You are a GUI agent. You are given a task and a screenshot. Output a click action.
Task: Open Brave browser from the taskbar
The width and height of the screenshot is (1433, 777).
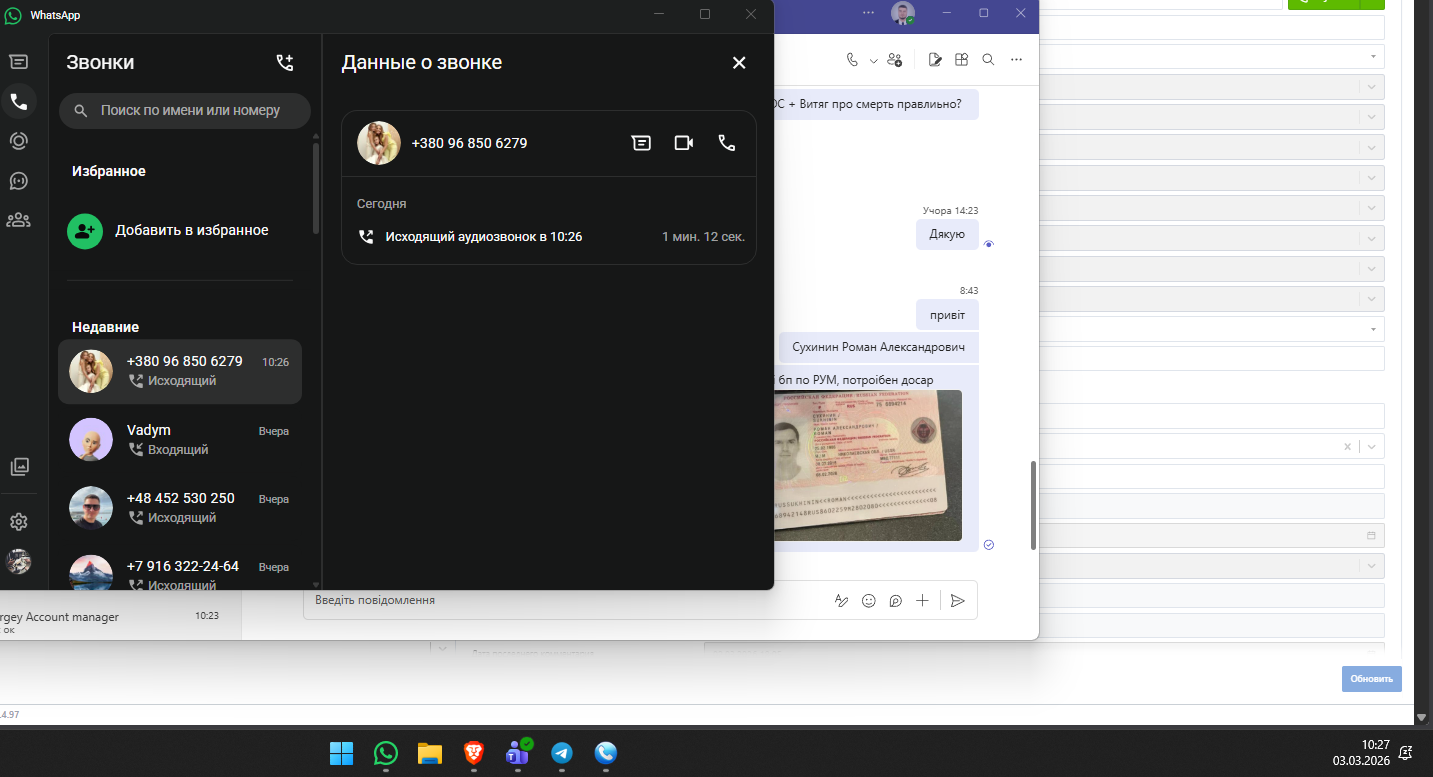coord(474,753)
